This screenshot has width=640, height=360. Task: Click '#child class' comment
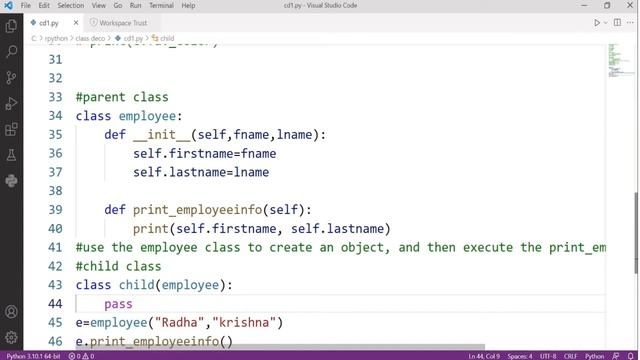coord(119,266)
